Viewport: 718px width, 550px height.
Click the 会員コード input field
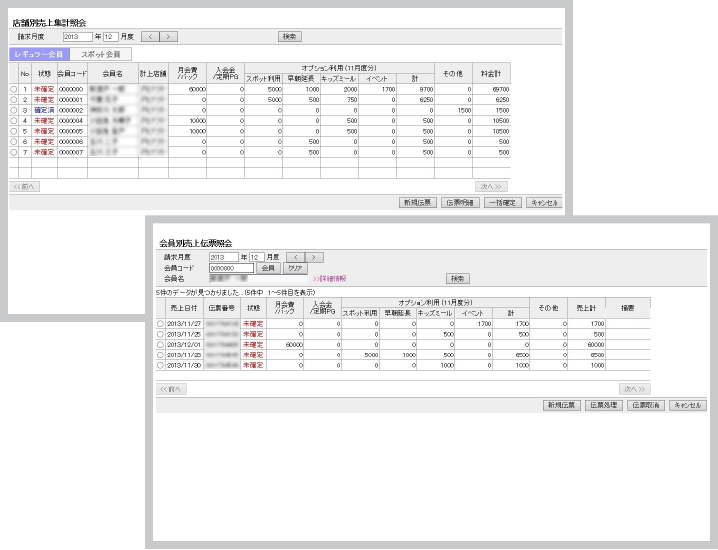pyautogui.click(x=231, y=268)
